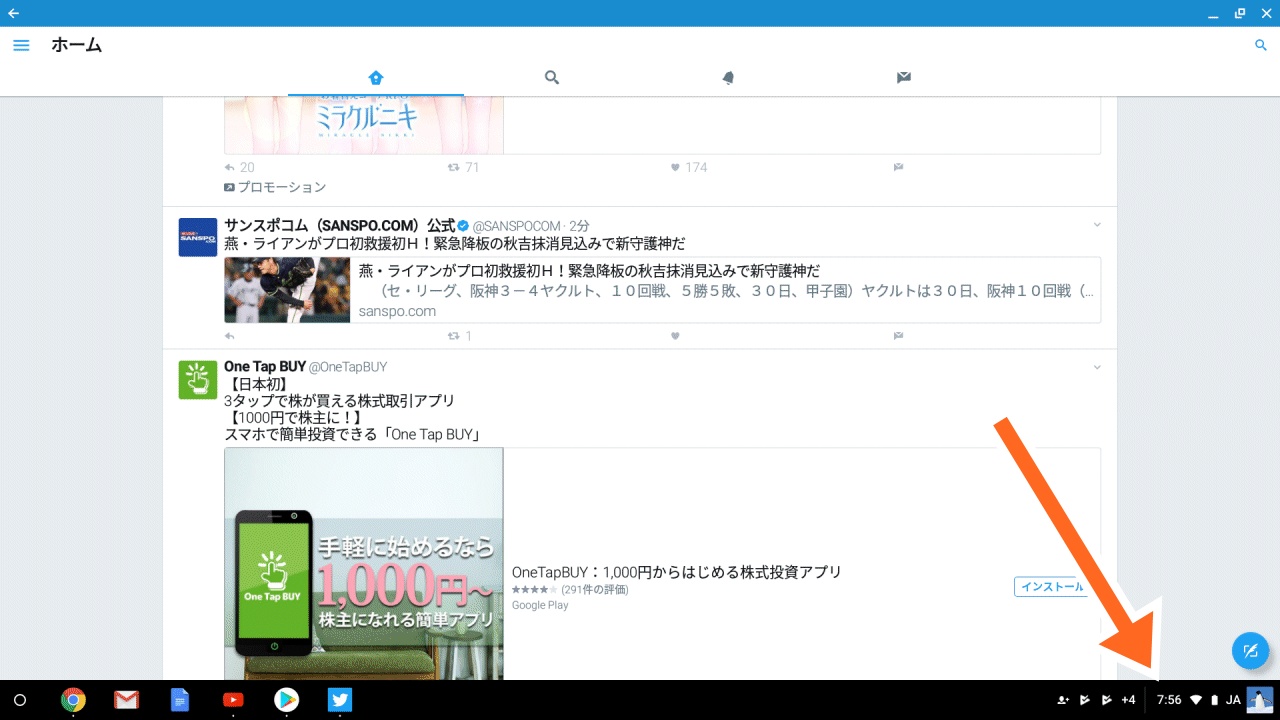Image resolution: width=1280 pixels, height=720 pixels.
Task: Open the sanspo.com article link card
Action: pos(662,290)
